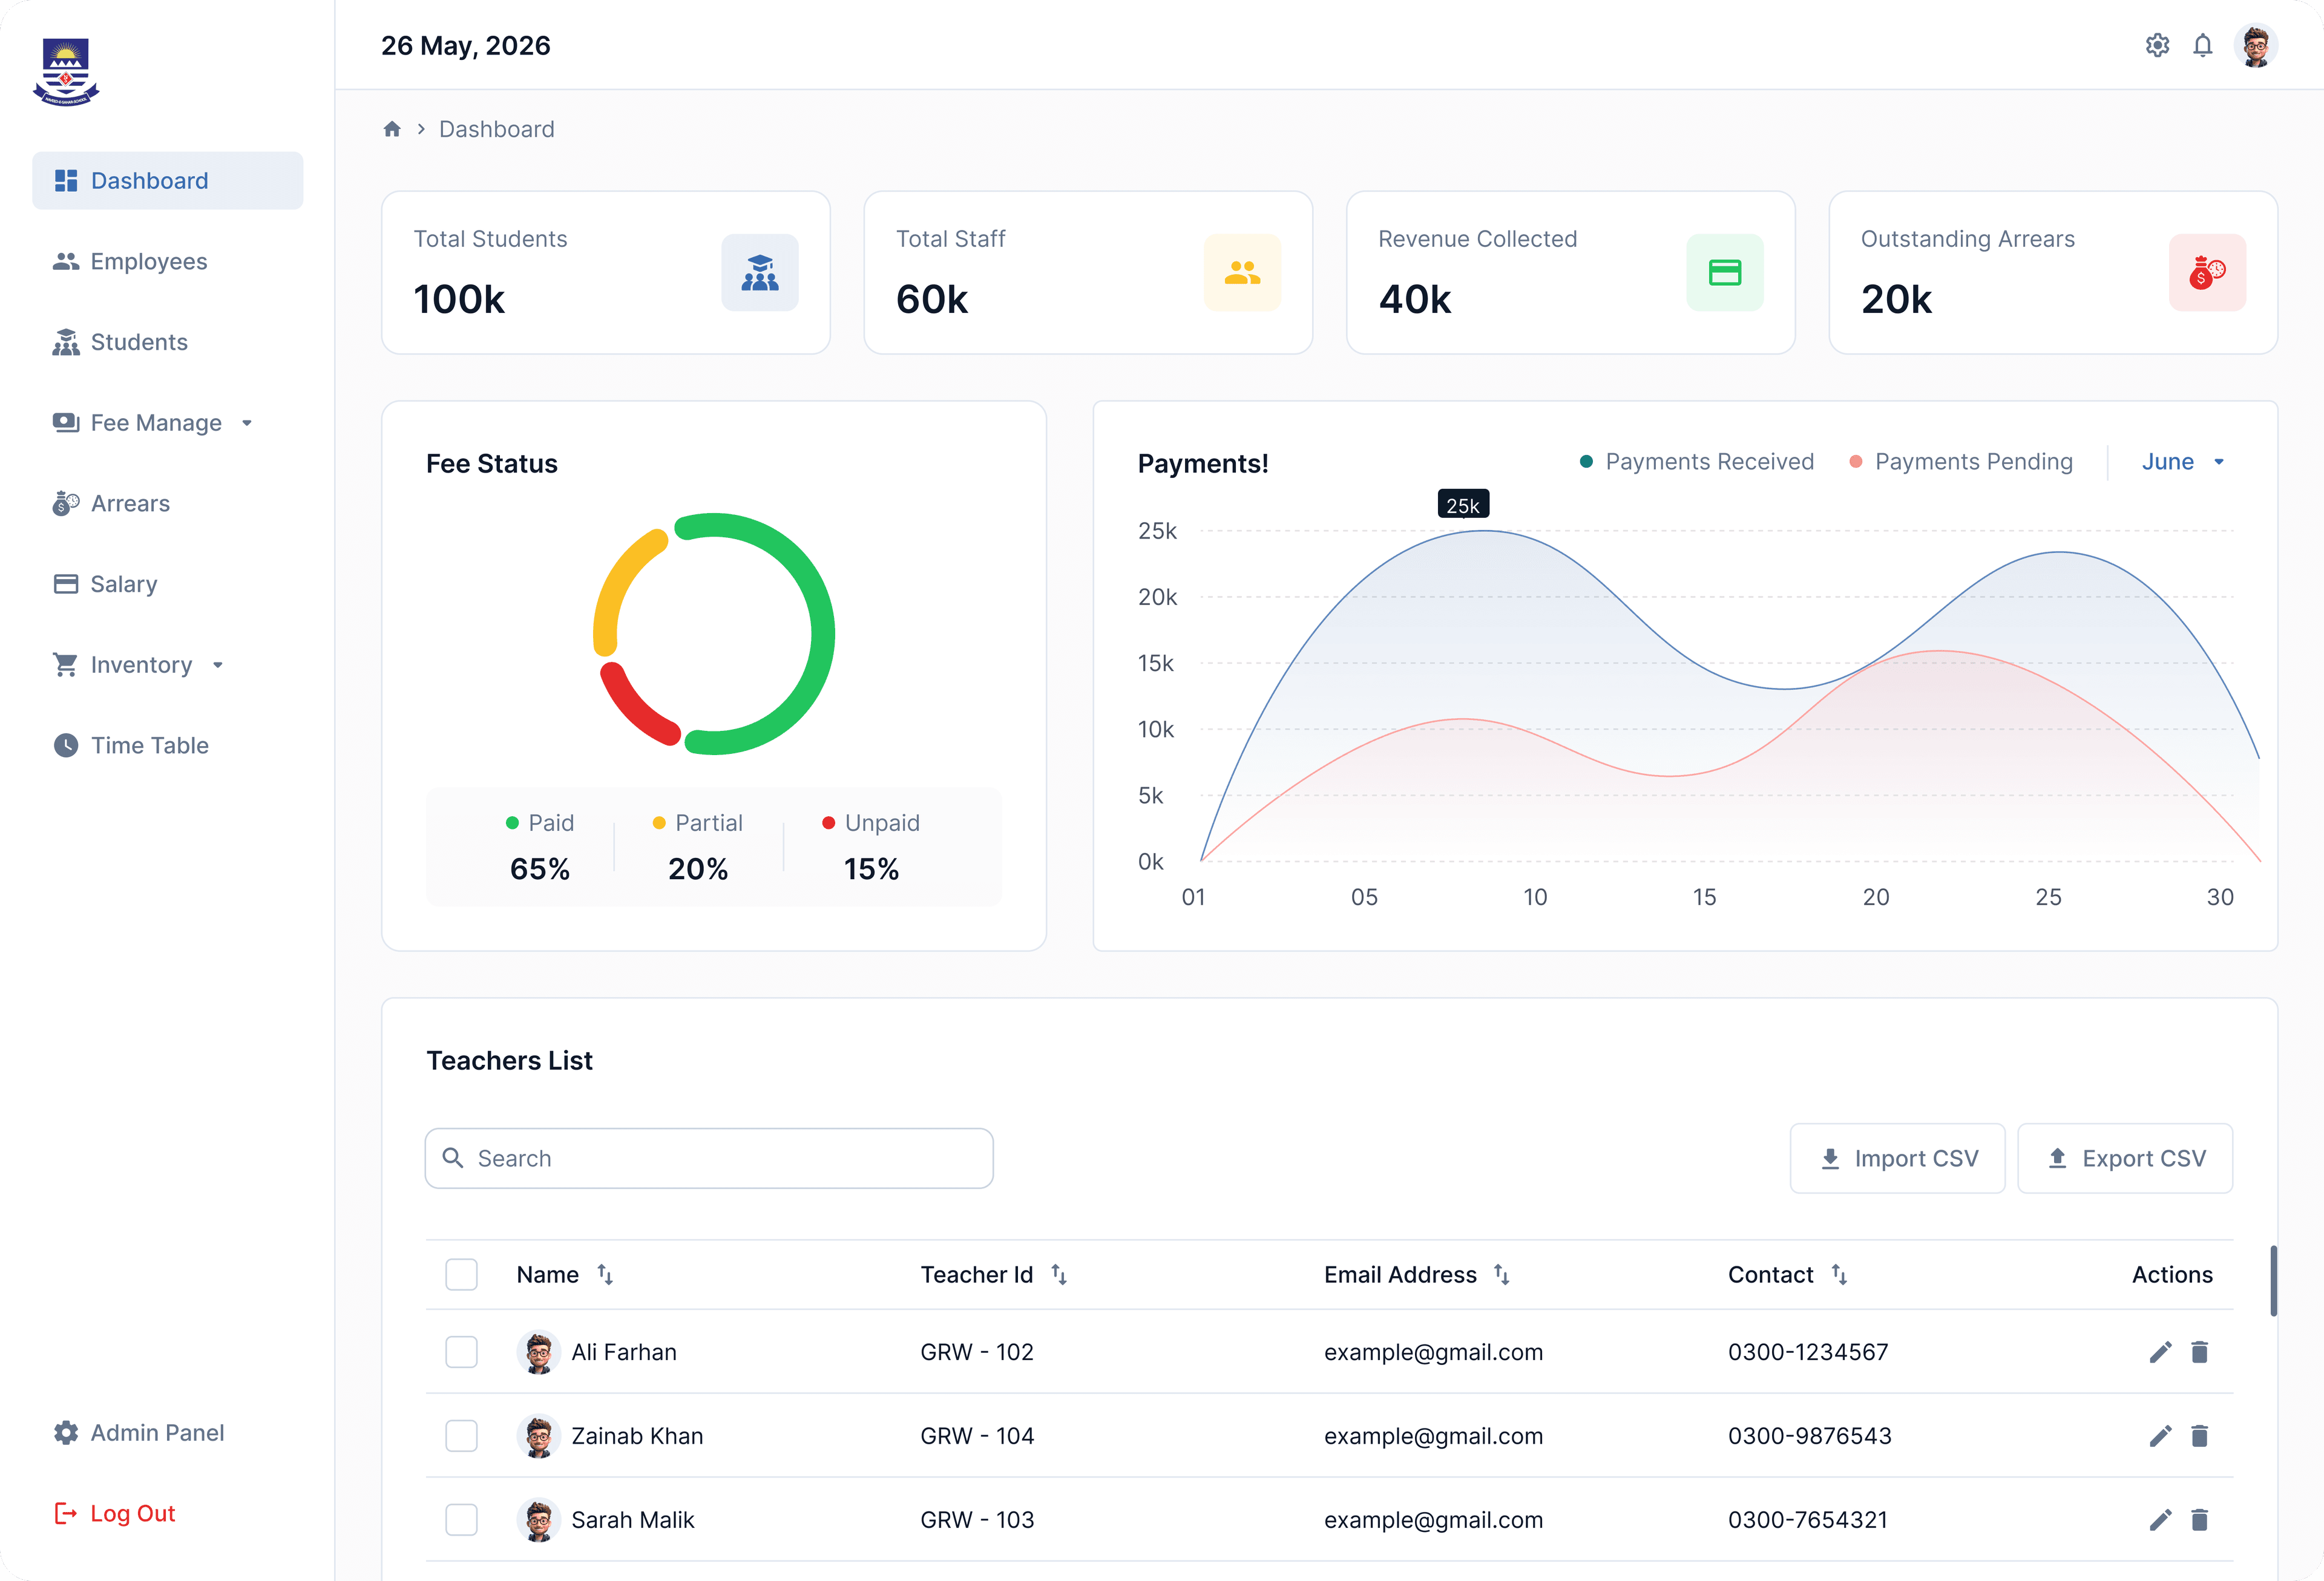Viewport: 2324px width, 1581px height.
Task: Open the Time Table sidebar item
Action: [x=130, y=745]
